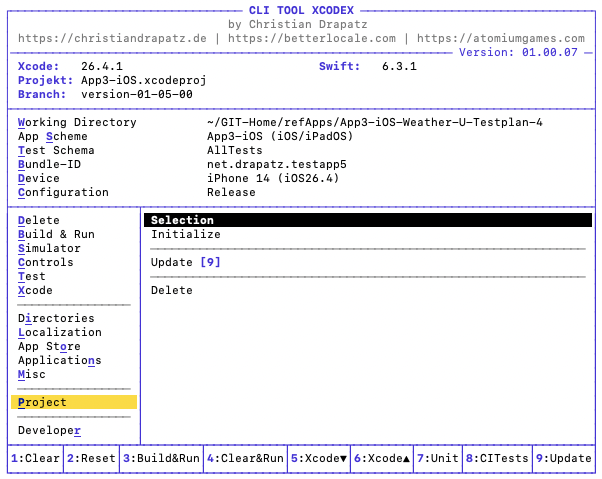602x479 pixels.
Task: Click the Release configuration value
Action: click(231, 192)
